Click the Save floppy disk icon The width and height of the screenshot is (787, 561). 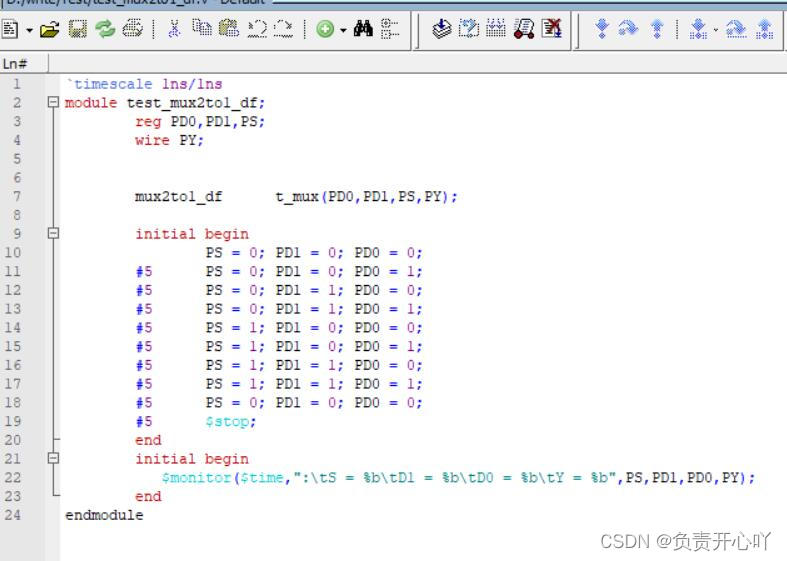[x=78, y=29]
